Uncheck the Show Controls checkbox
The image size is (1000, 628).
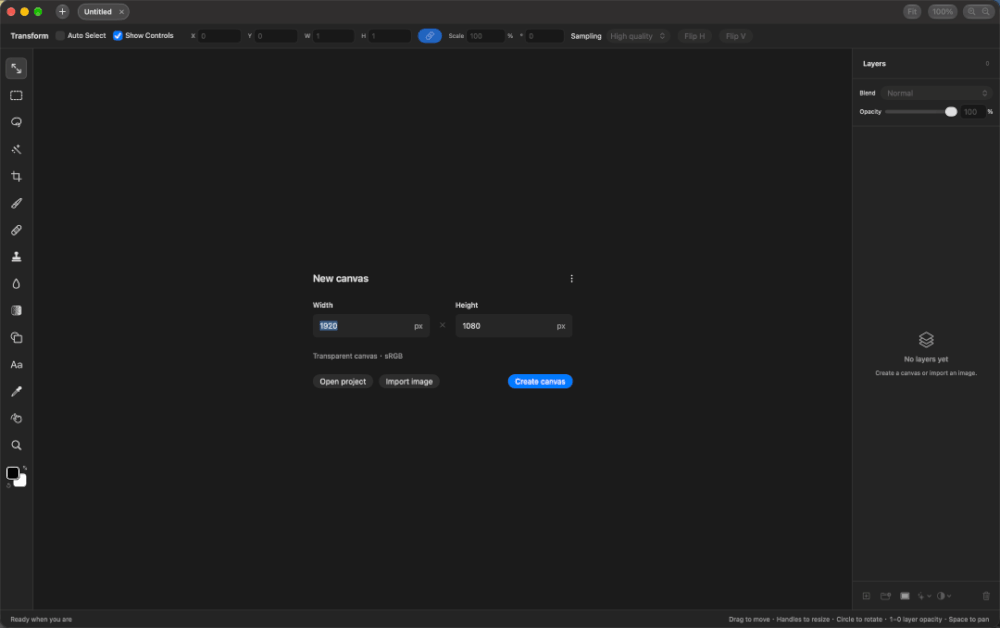click(118, 36)
